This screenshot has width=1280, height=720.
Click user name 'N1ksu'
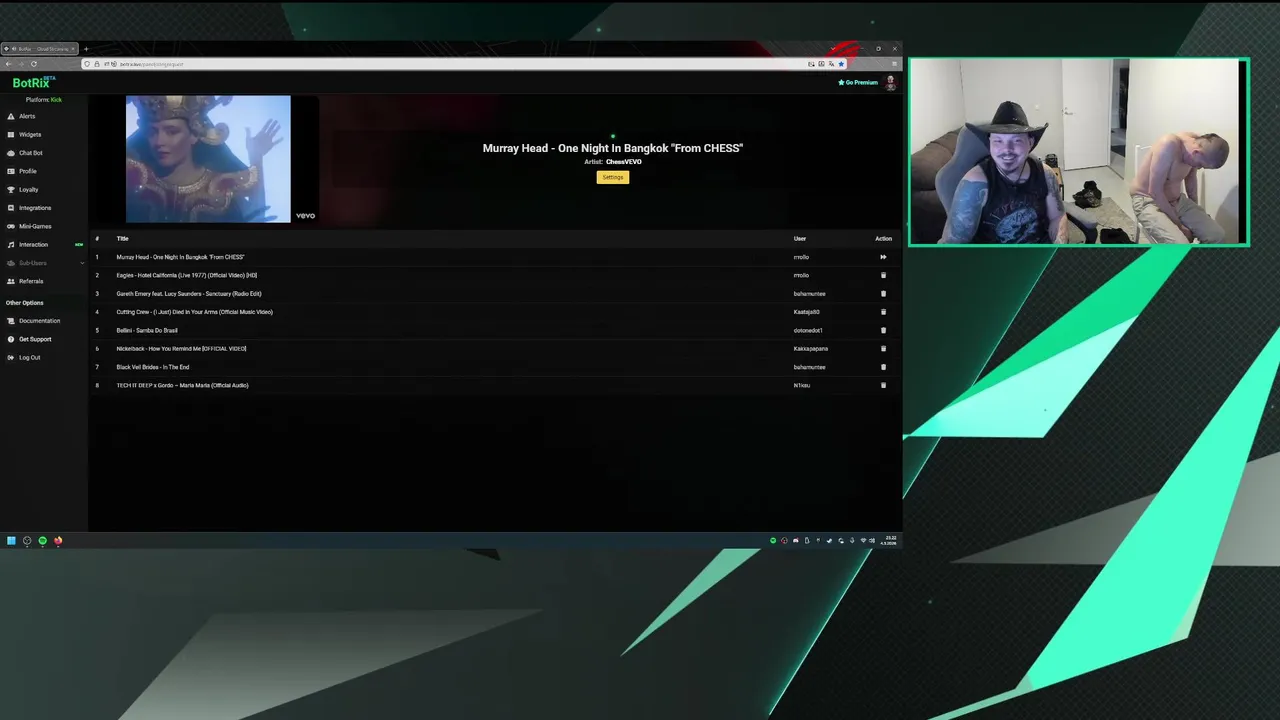pyautogui.click(x=802, y=385)
